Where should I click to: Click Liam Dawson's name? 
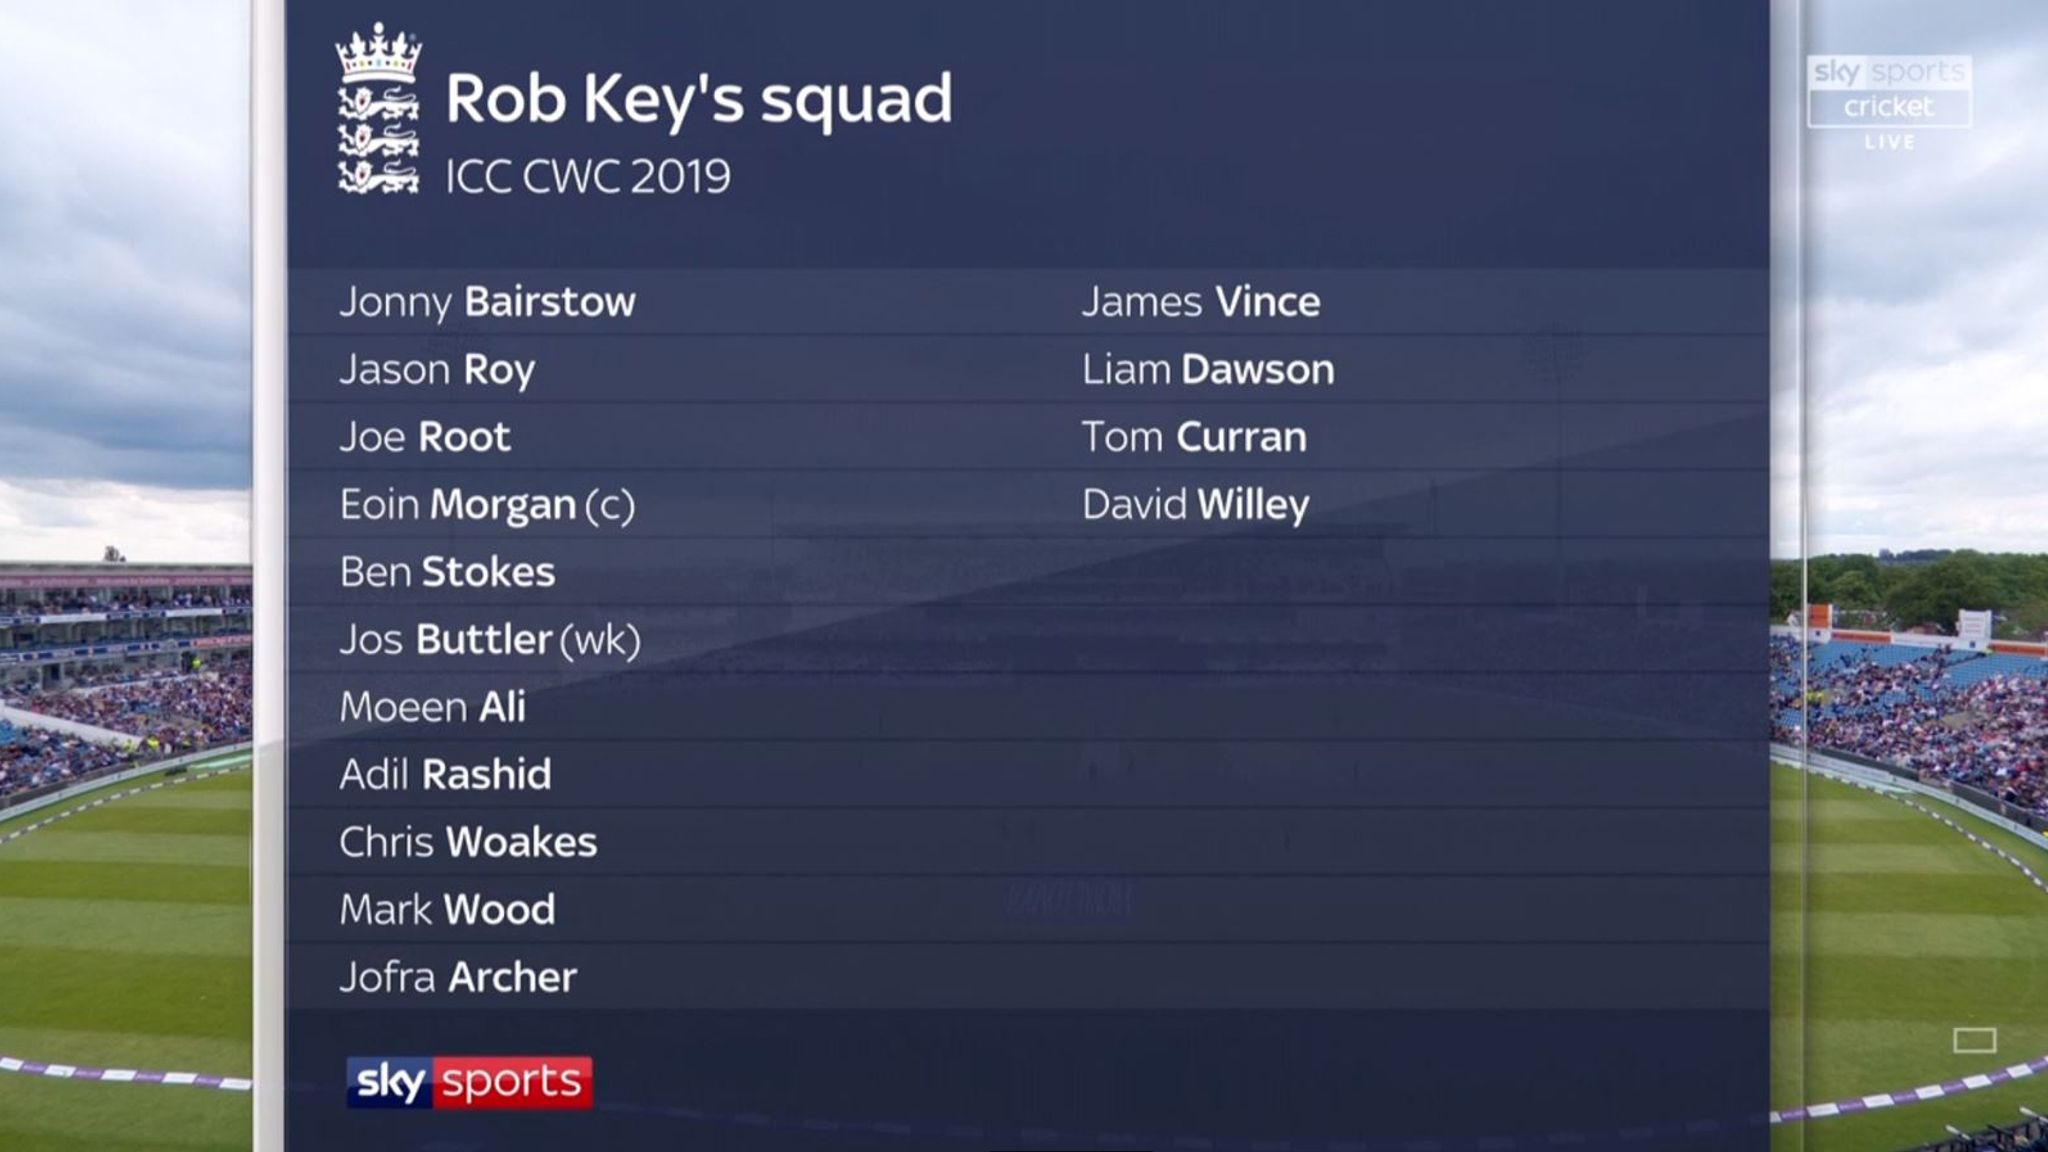[x=1208, y=370]
